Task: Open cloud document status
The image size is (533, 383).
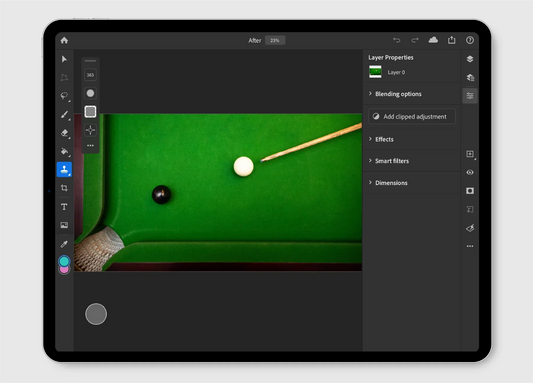Action: point(433,40)
